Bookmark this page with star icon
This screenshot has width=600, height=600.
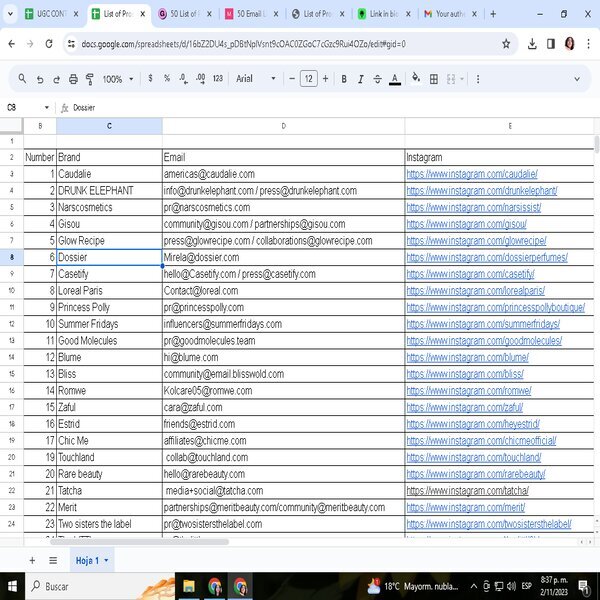pyautogui.click(x=506, y=44)
